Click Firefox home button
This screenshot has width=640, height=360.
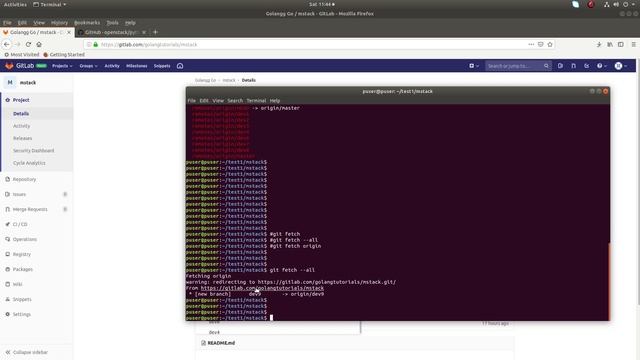coord(39,44)
